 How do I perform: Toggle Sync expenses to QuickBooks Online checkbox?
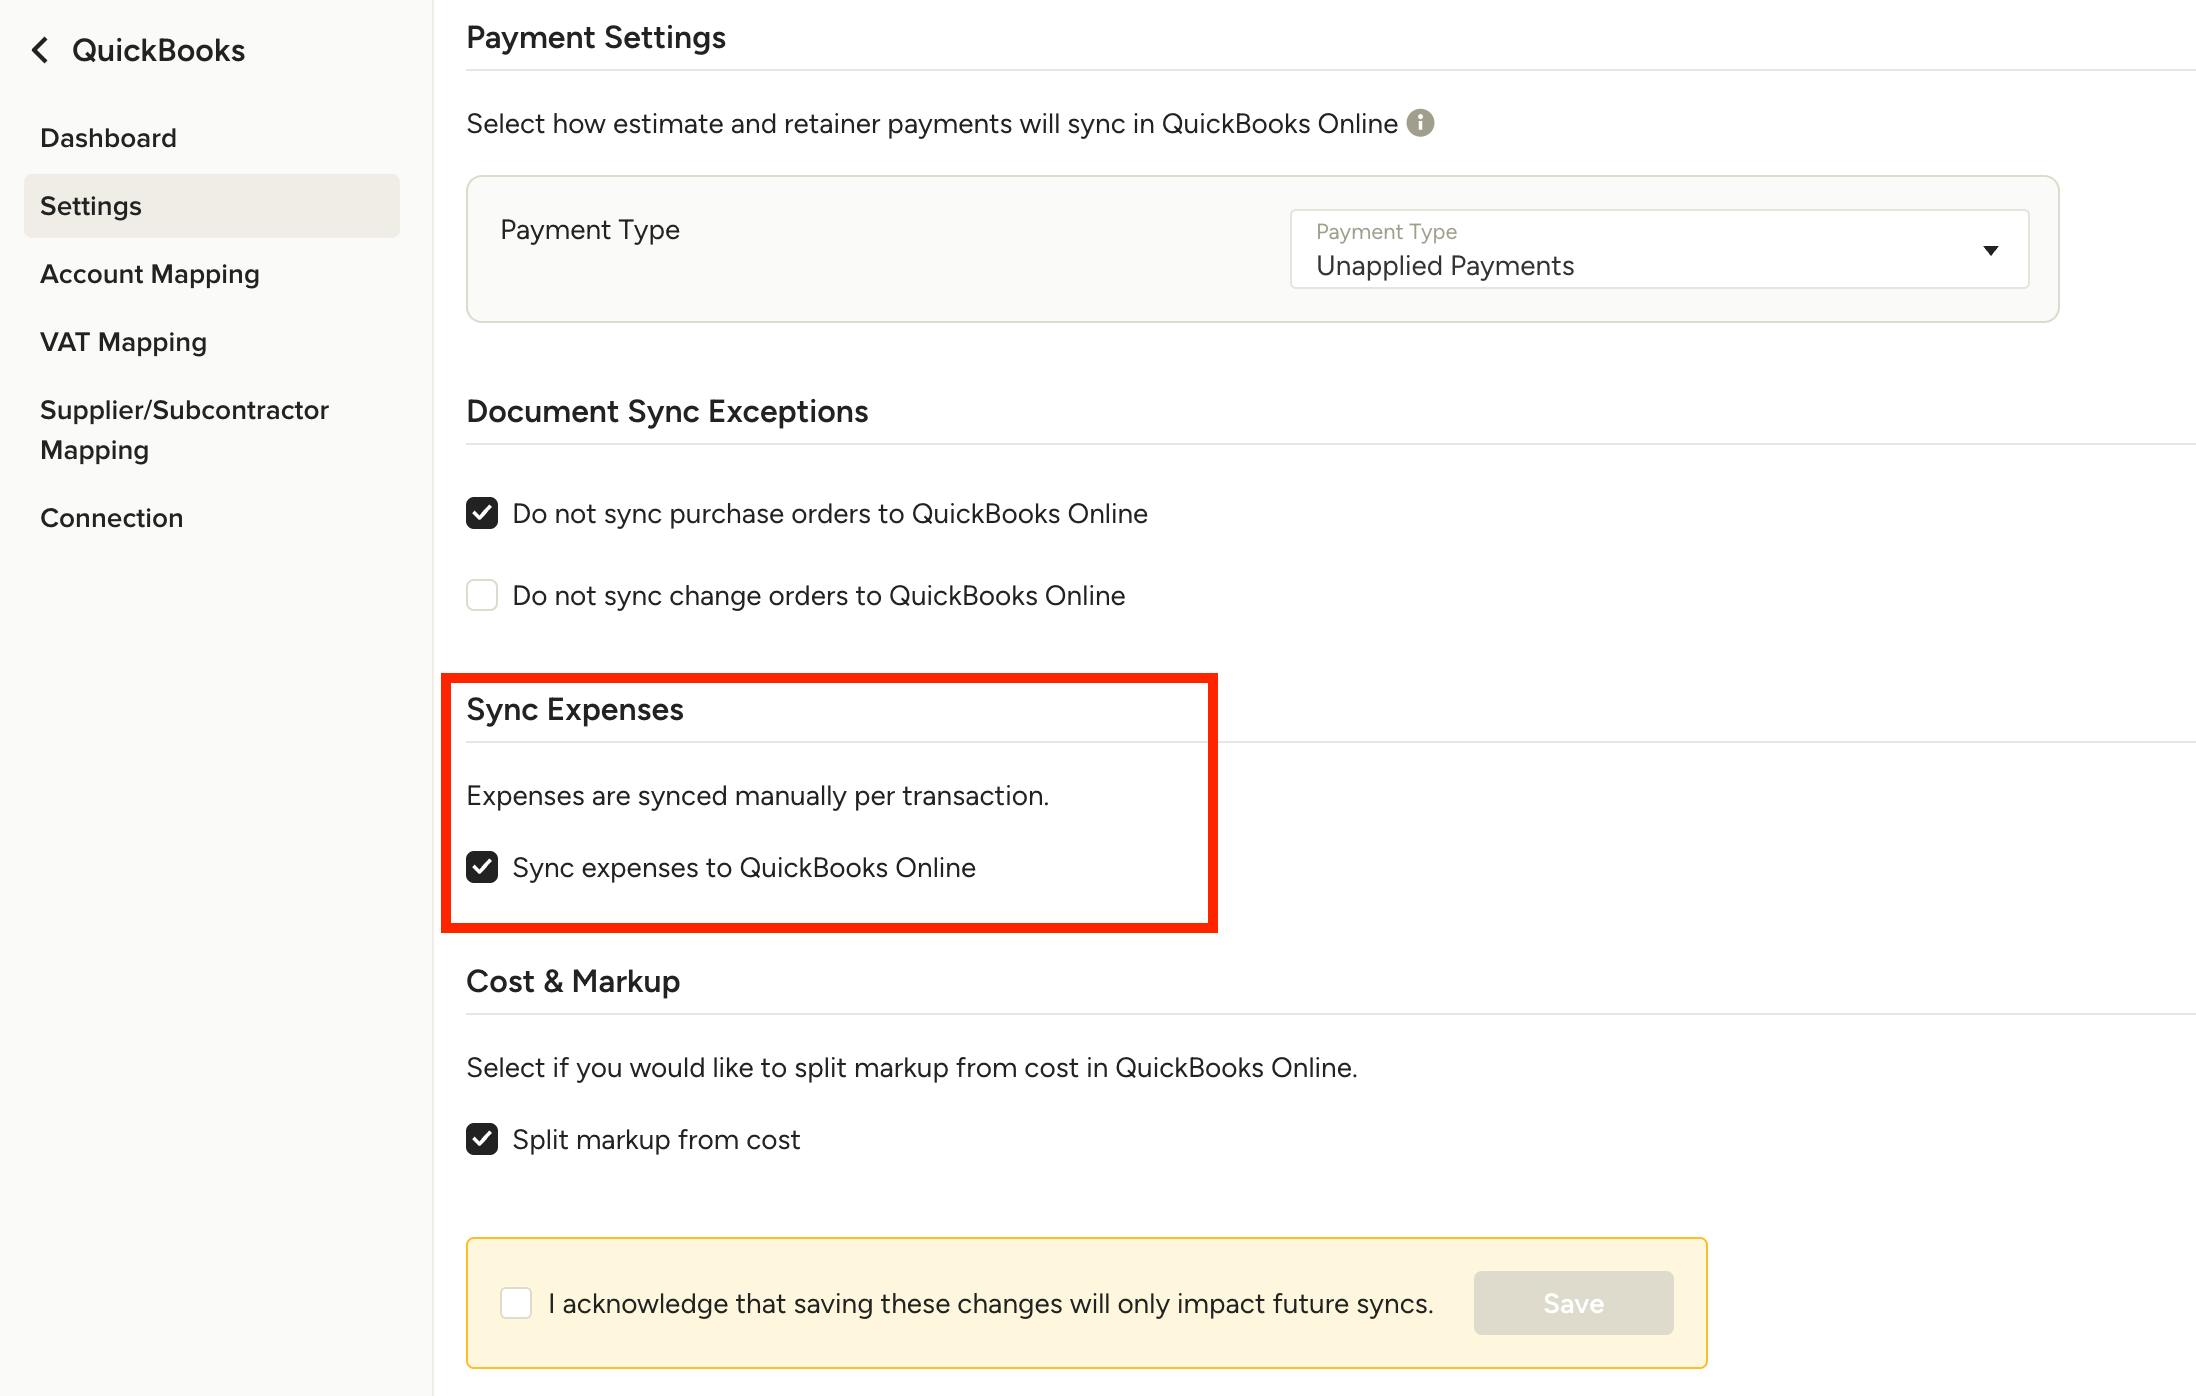pos(482,867)
